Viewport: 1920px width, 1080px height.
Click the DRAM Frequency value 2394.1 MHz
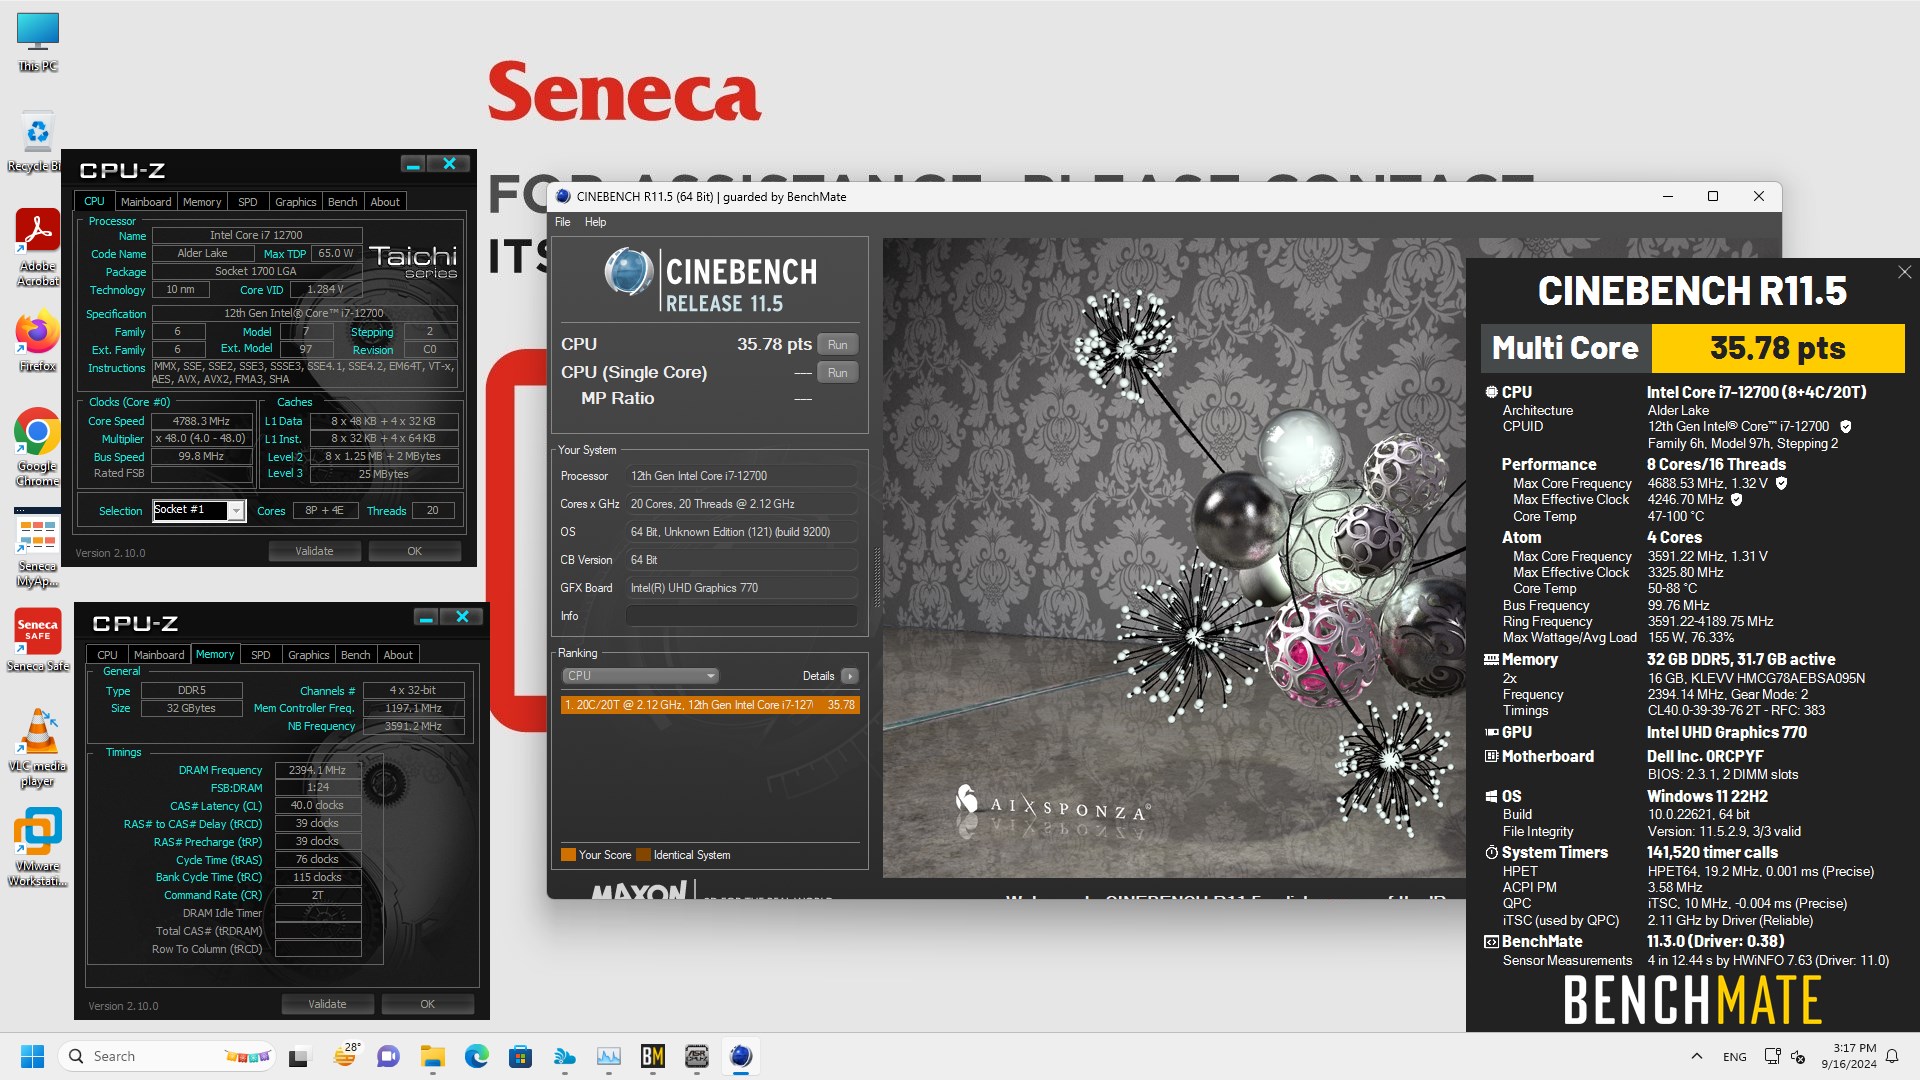(x=318, y=770)
